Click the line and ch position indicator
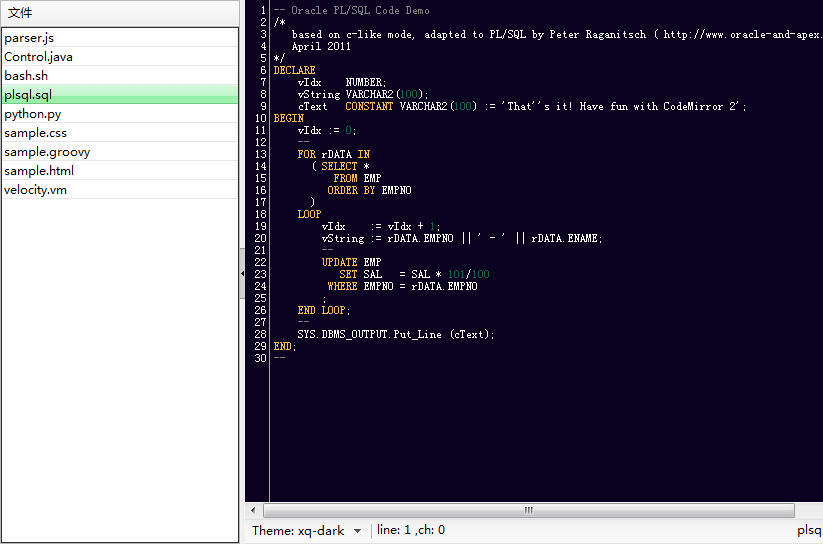The width and height of the screenshot is (823, 544). 411,531
